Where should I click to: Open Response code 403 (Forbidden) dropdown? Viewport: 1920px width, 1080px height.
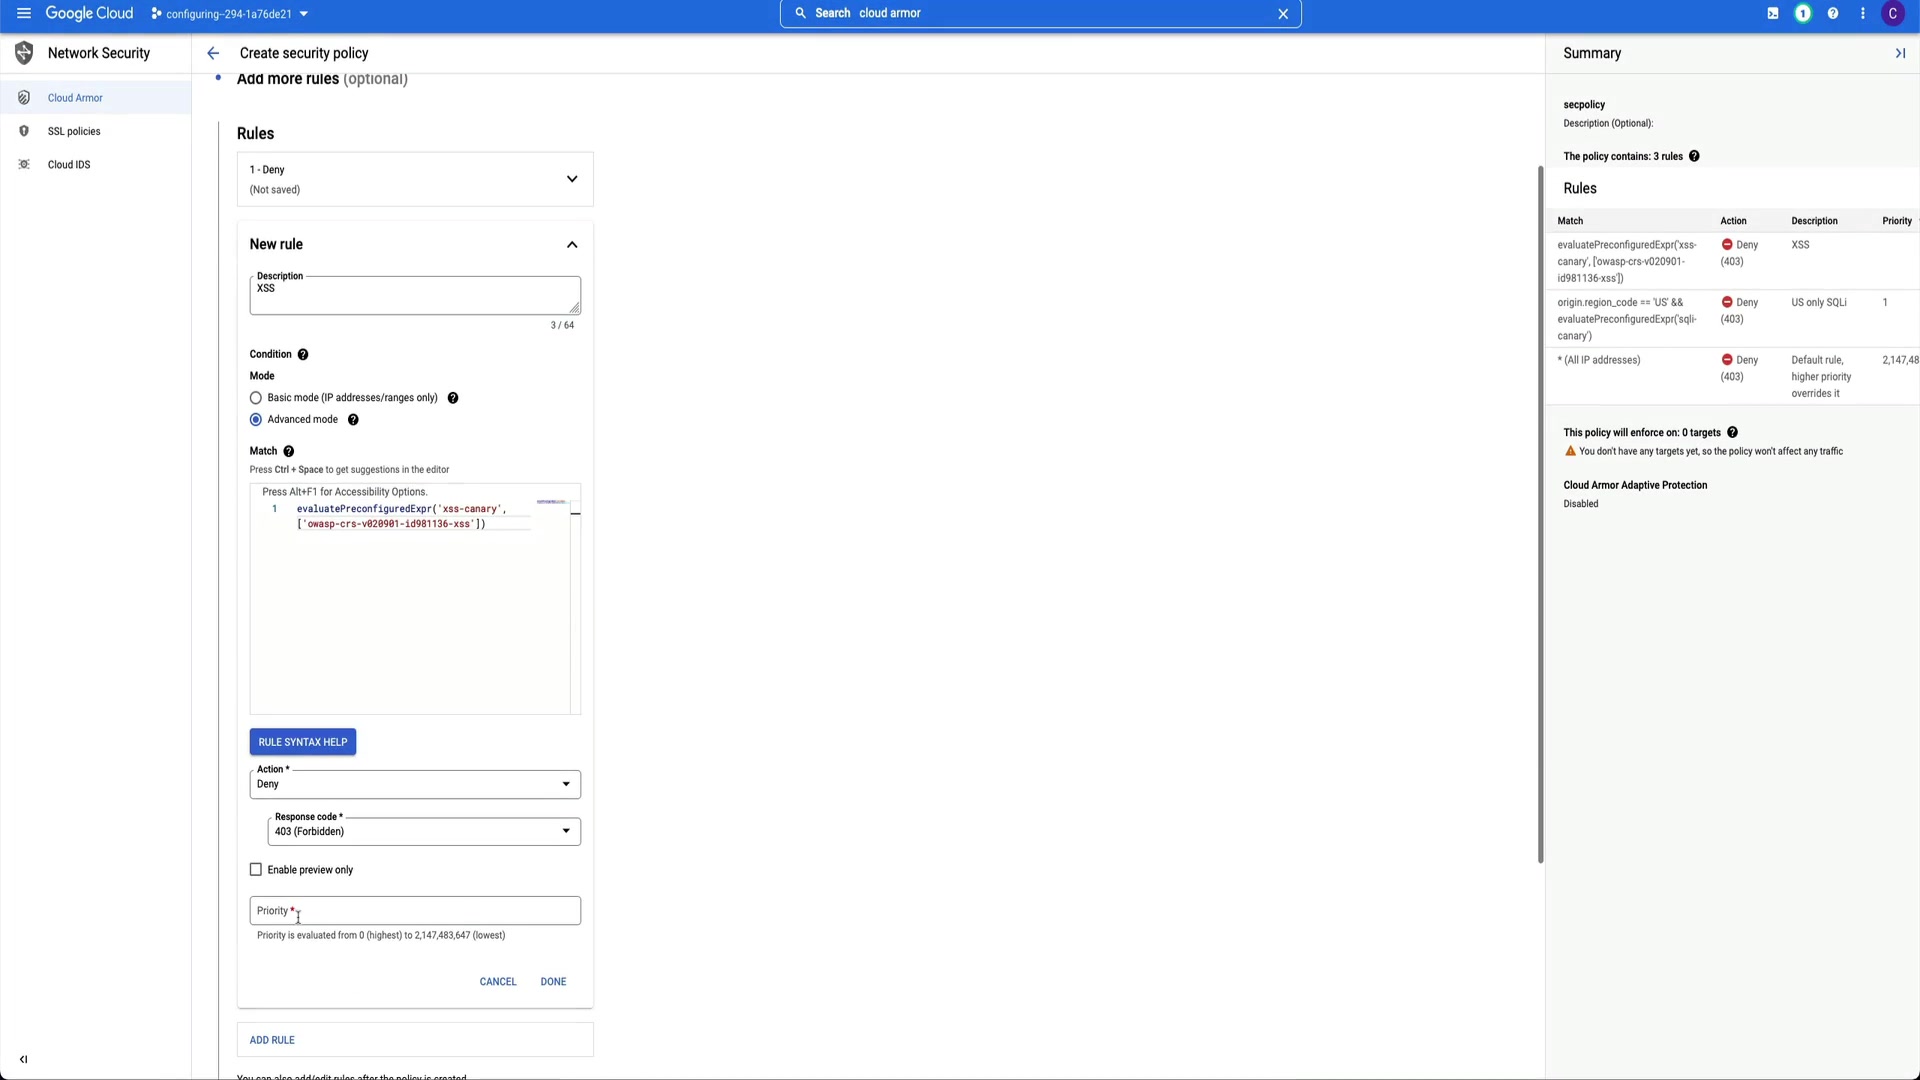pyautogui.click(x=423, y=831)
